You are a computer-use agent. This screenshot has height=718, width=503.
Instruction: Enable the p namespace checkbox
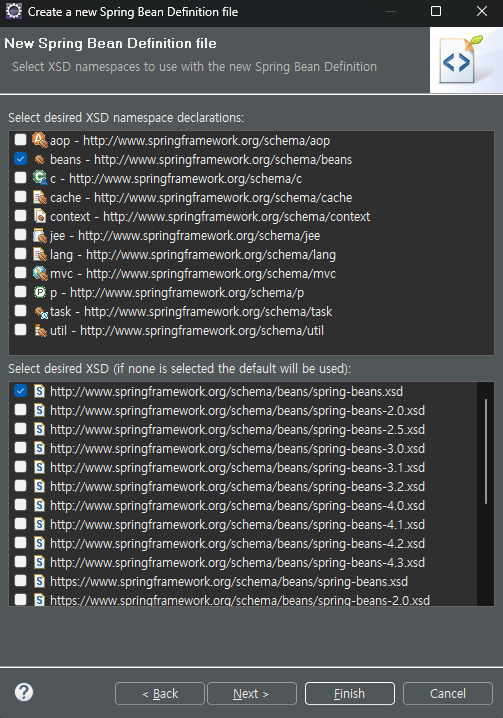pos(20,291)
